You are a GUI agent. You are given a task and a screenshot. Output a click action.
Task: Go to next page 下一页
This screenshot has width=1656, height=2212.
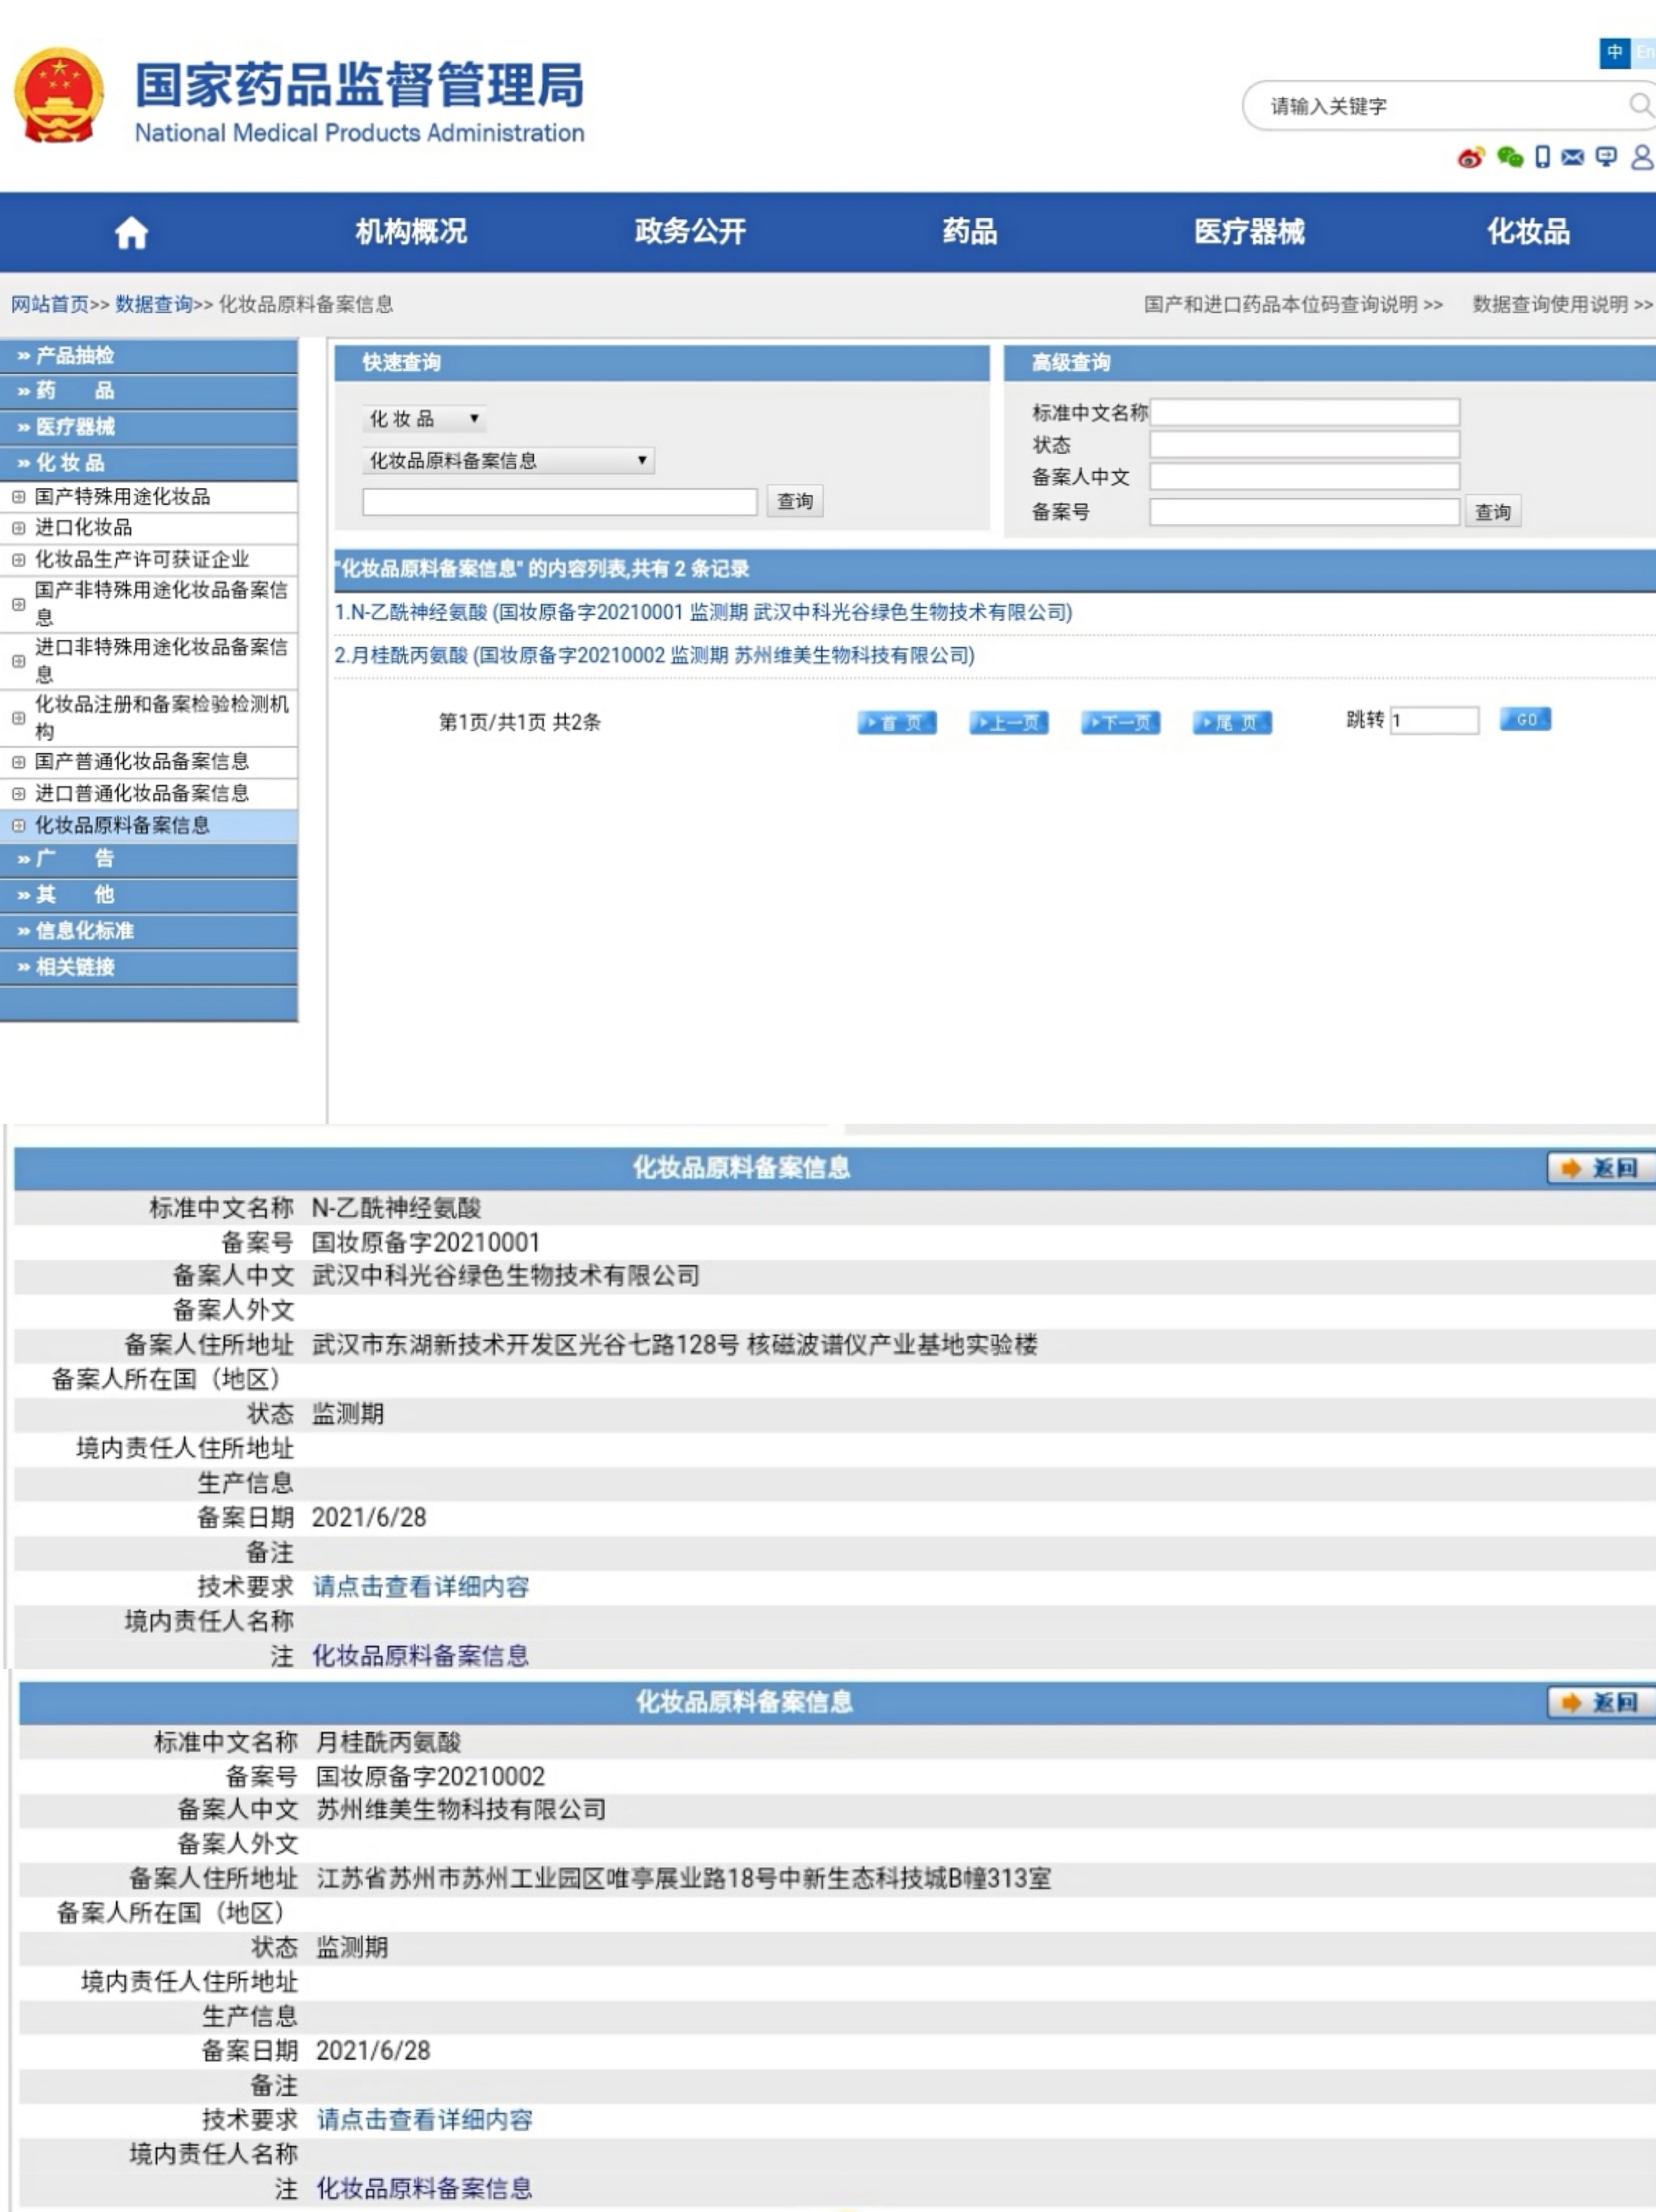1120,722
